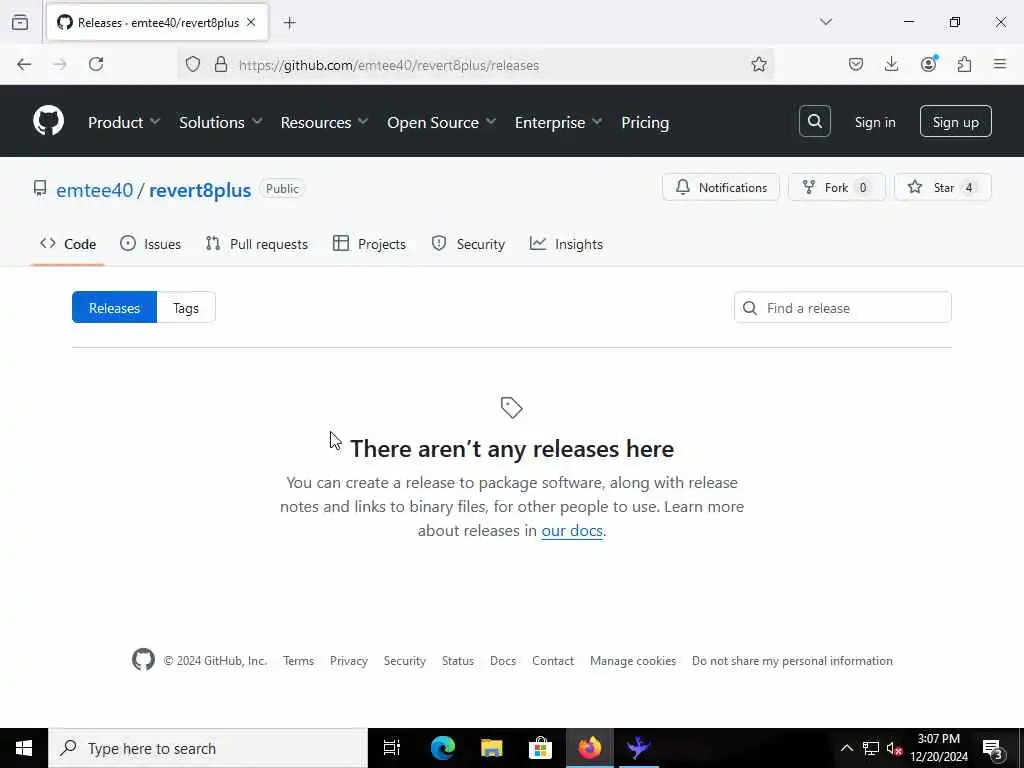The image size is (1024, 768).
Task: Open the GitHub search magnifier button
Action: (x=814, y=121)
